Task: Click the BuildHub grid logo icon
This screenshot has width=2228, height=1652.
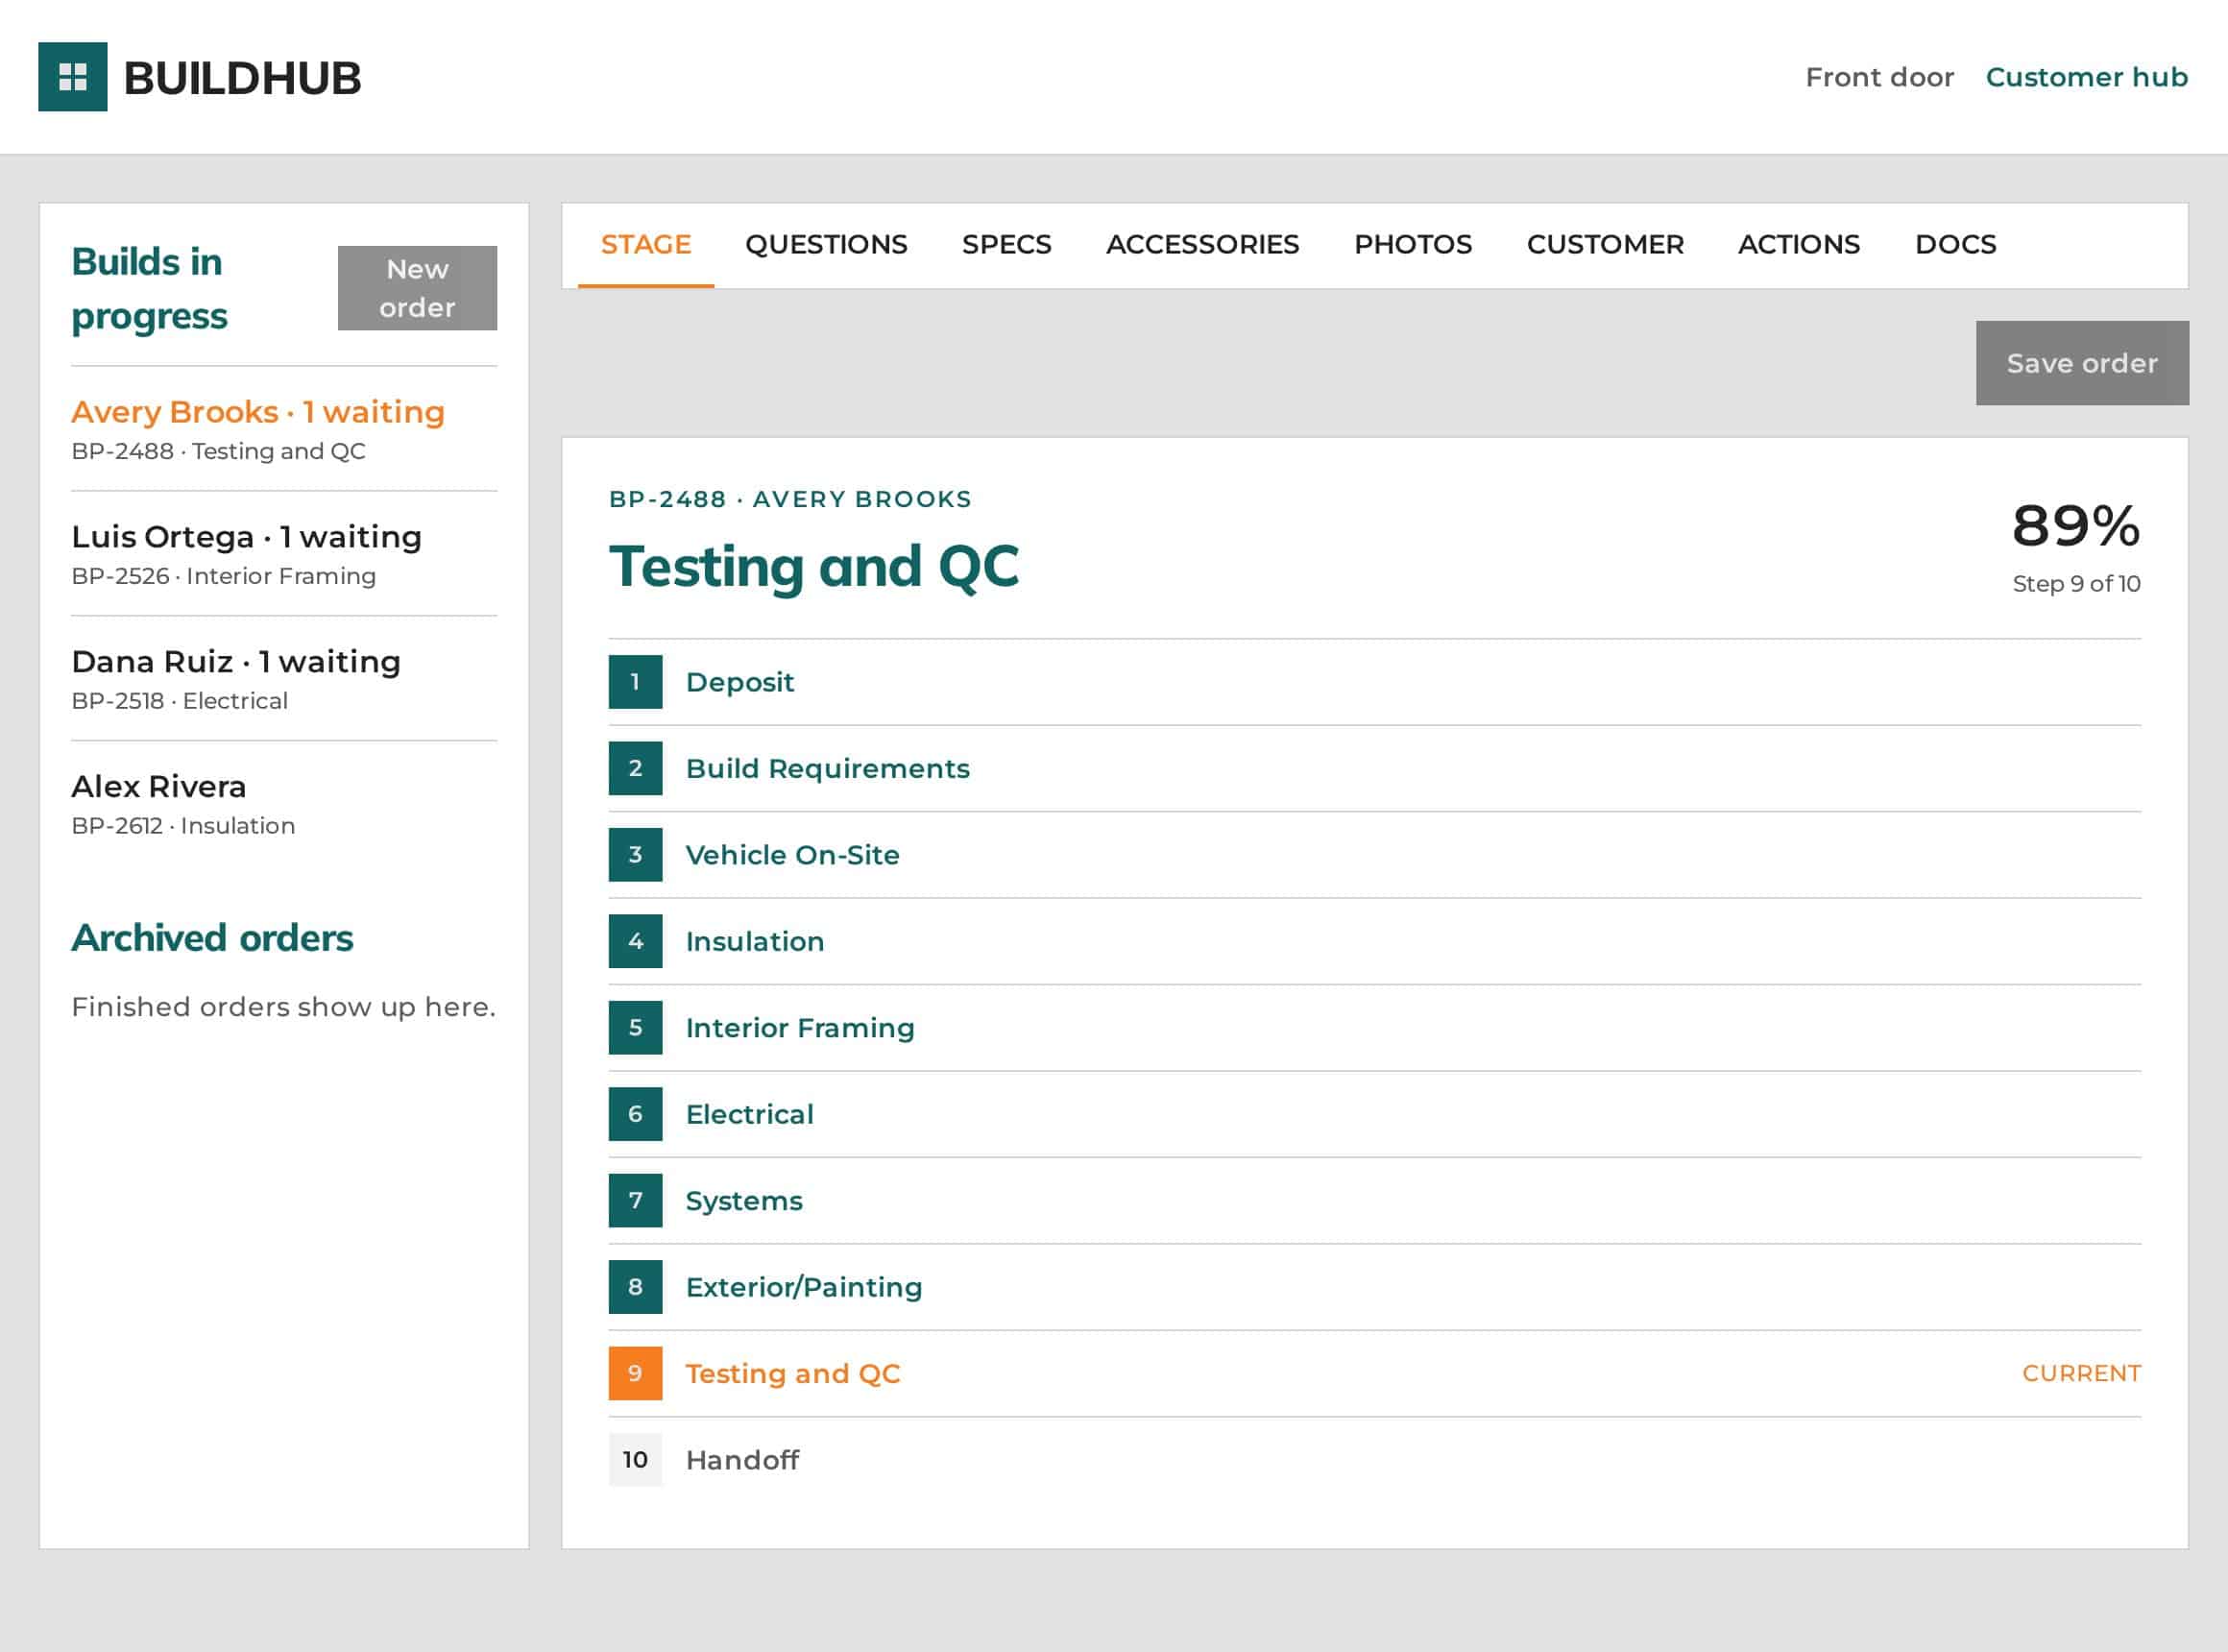Action: (x=72, y=77)
